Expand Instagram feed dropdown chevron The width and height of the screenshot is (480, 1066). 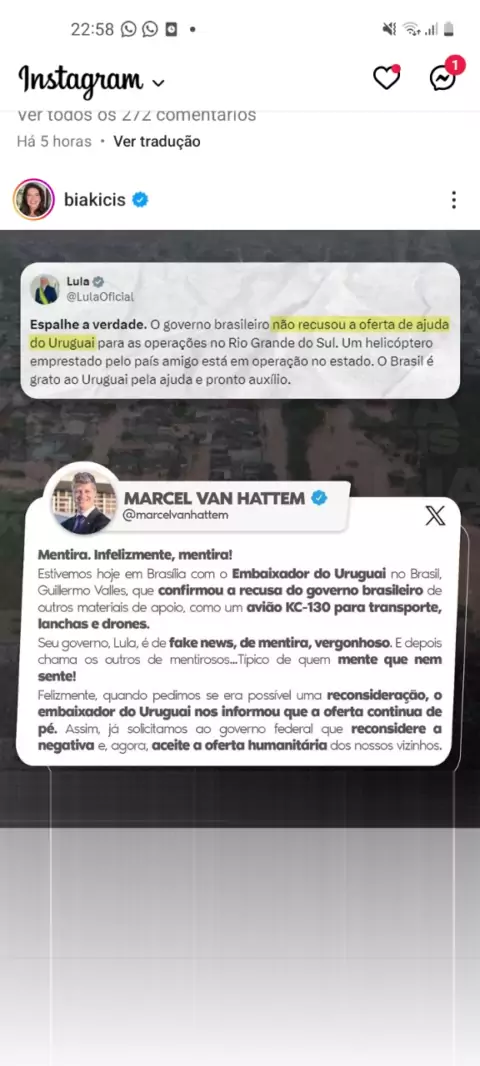(x=158, y=83)
